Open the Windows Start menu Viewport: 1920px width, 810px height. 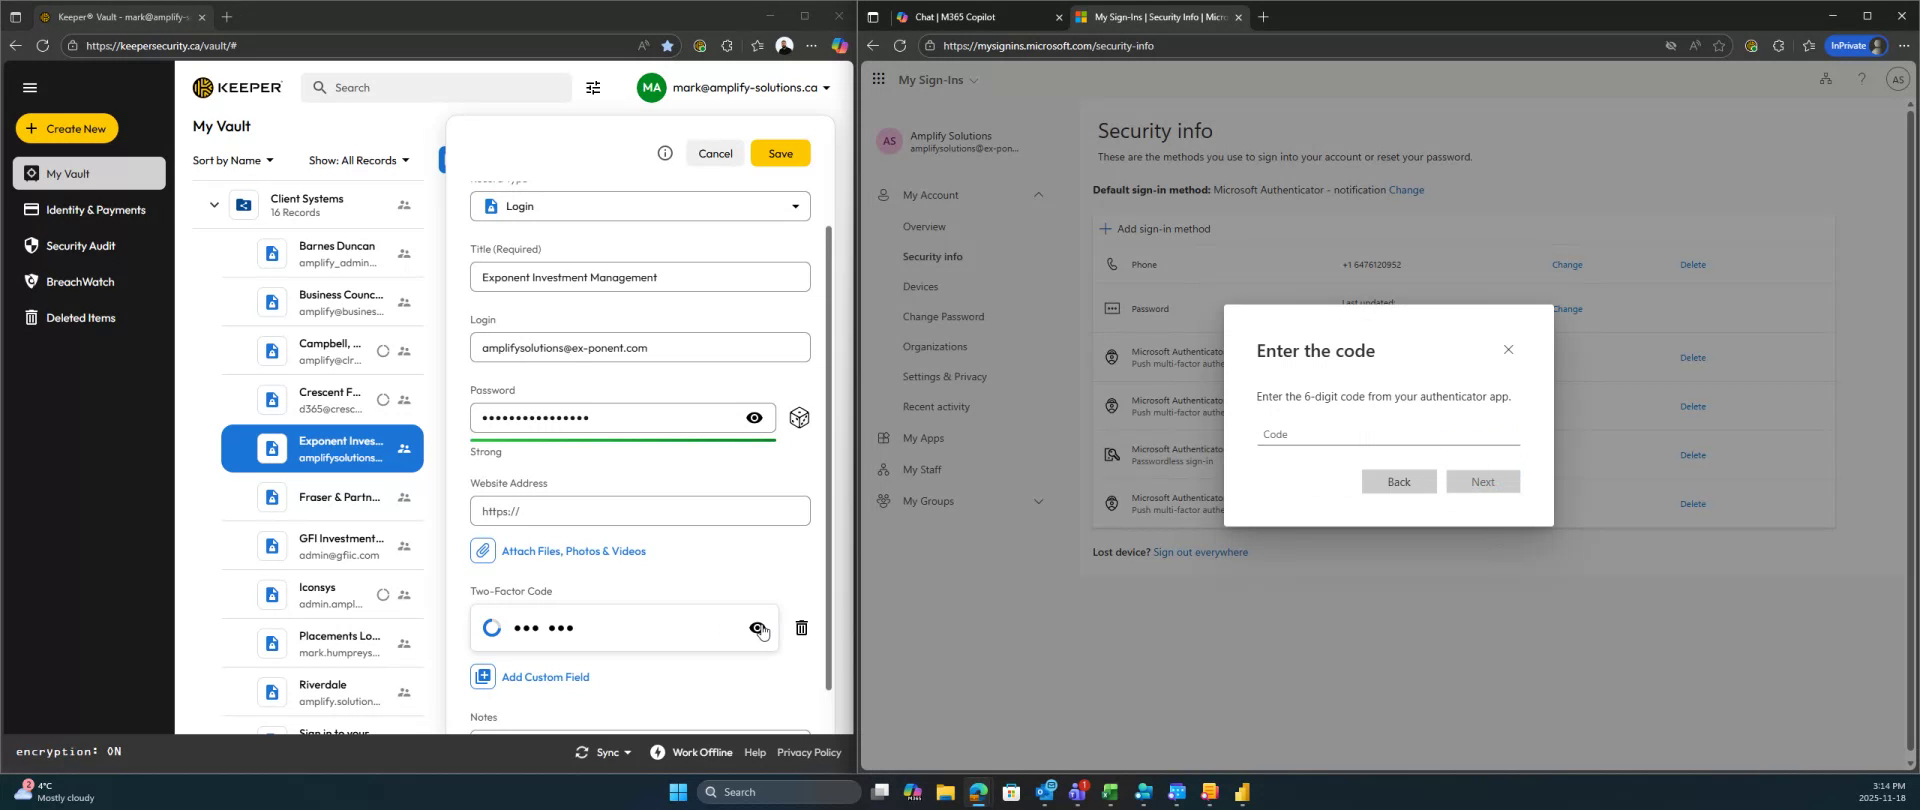(x=678, y=792)
